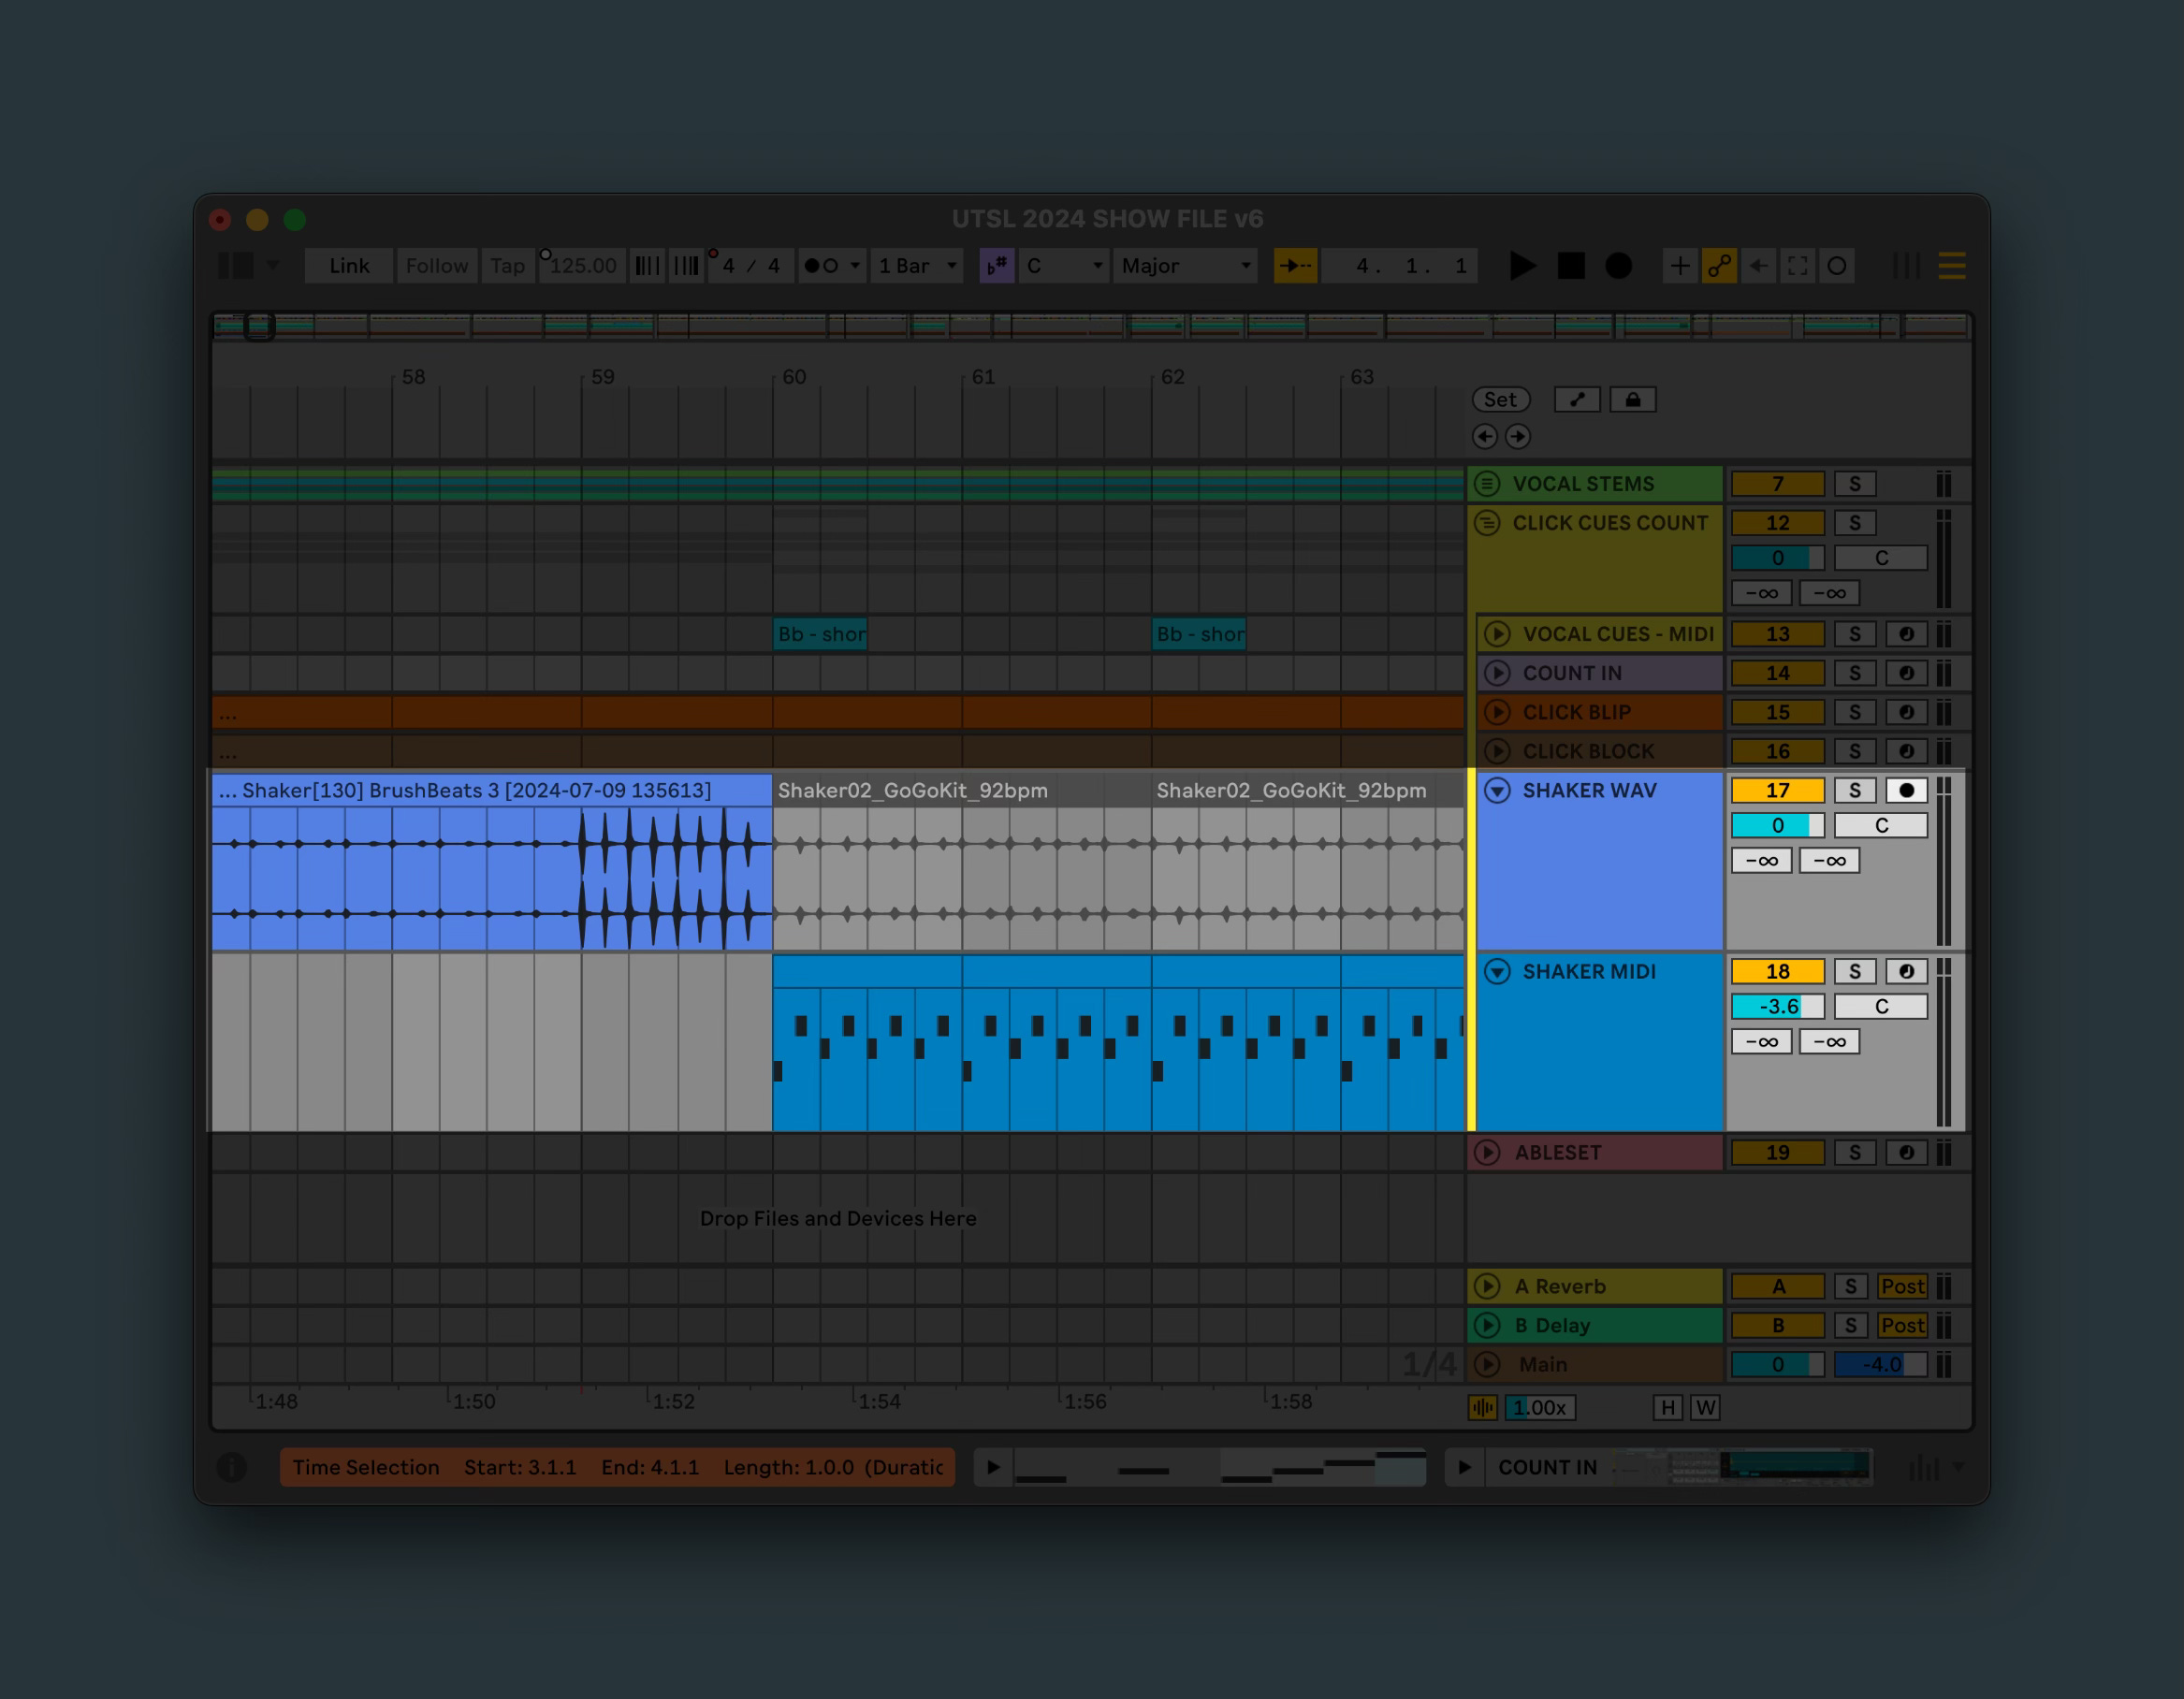
Task: Click the Lock Envelopes padlock icon
Action: pyautogui.click(x=1633, y=400)
